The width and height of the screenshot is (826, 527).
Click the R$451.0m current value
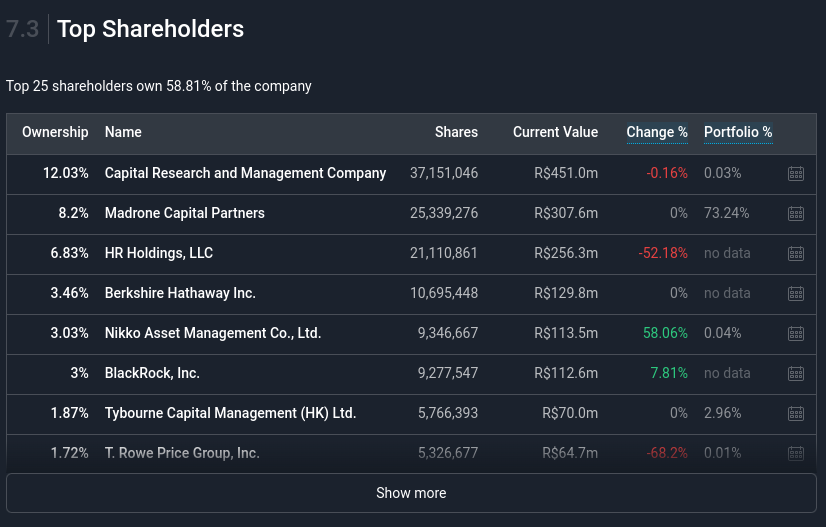[x=566, y=173]
